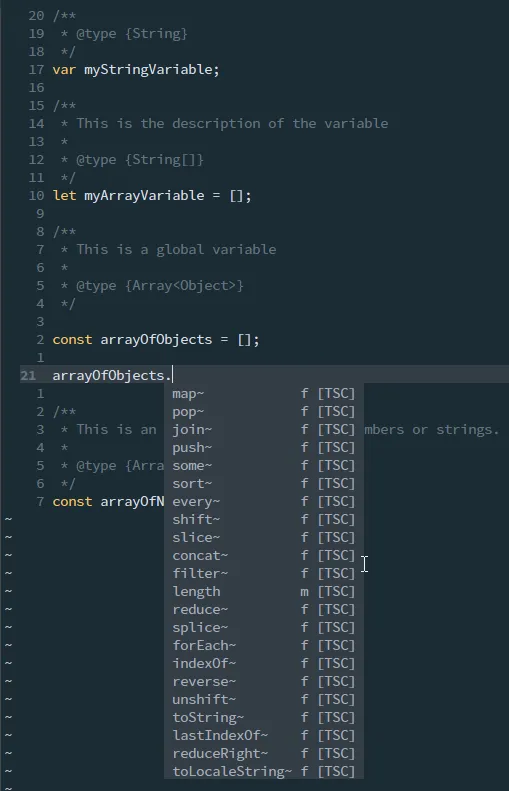Select splice~ from the popup
The image size is (509, 791).
click(x=263, y=628)
